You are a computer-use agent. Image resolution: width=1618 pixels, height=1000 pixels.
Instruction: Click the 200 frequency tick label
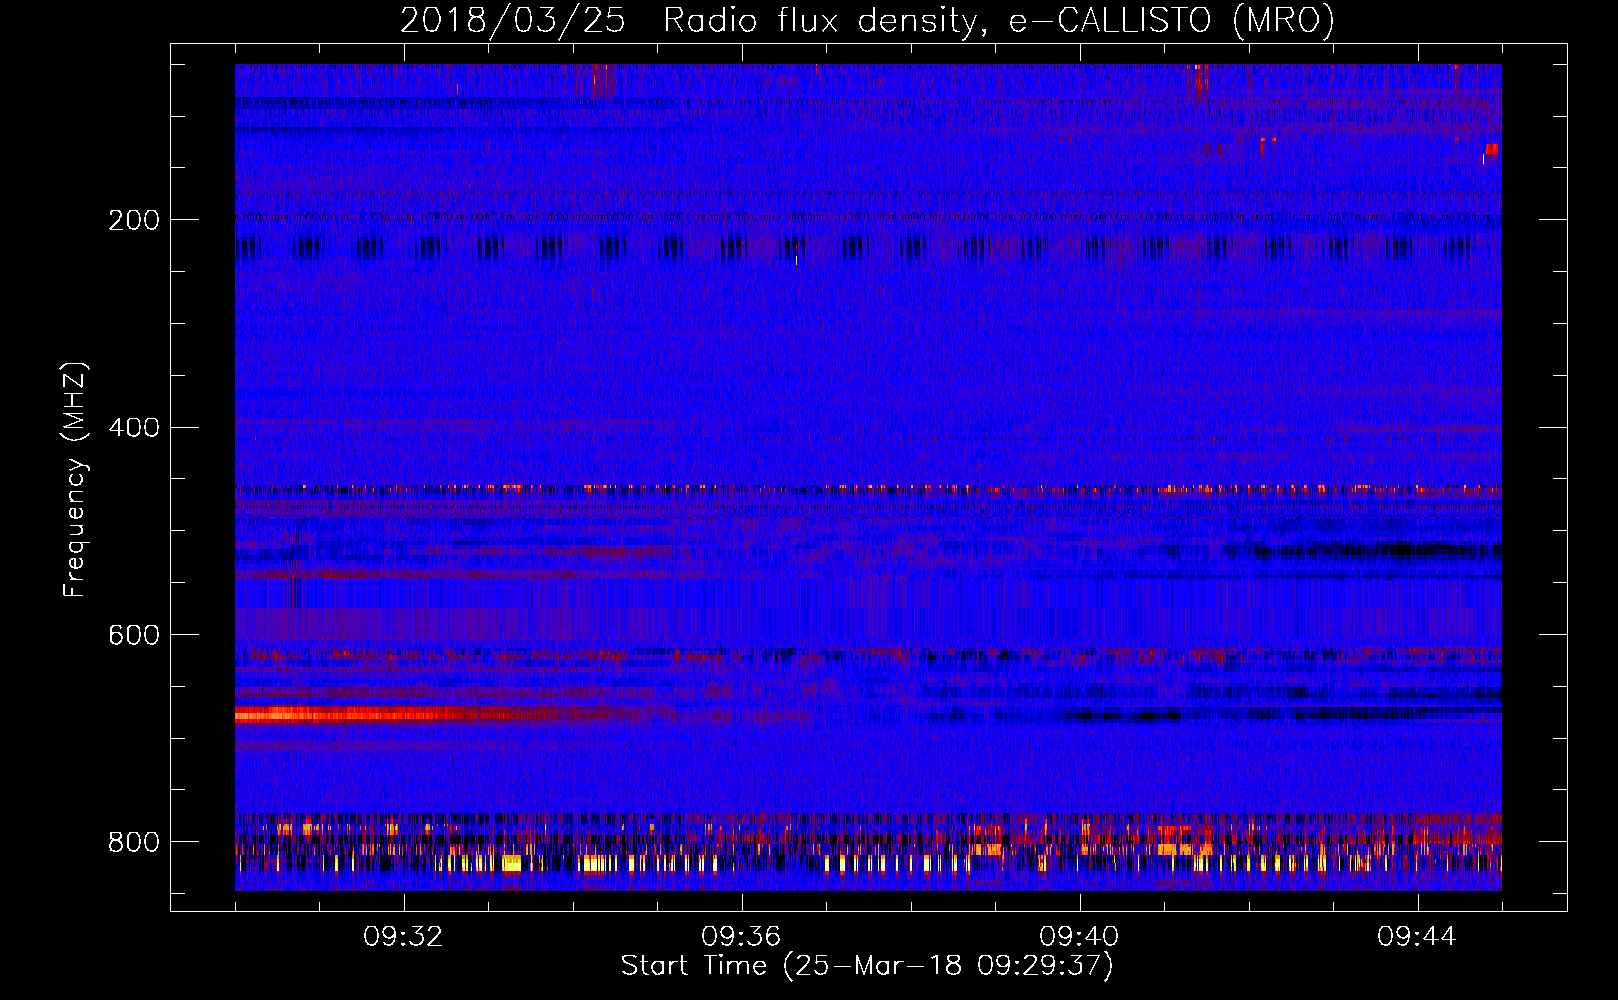pos(134,220)
